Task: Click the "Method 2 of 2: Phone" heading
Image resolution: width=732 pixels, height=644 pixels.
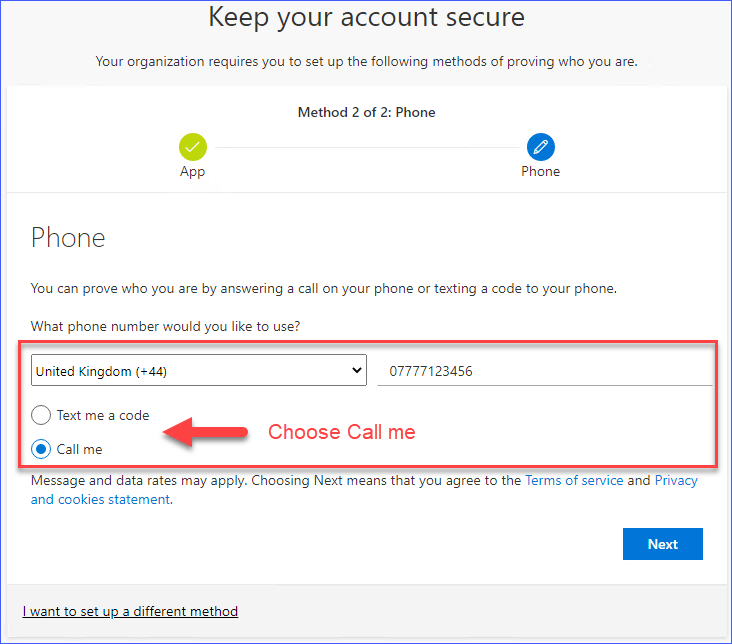Action: point(366,112)
